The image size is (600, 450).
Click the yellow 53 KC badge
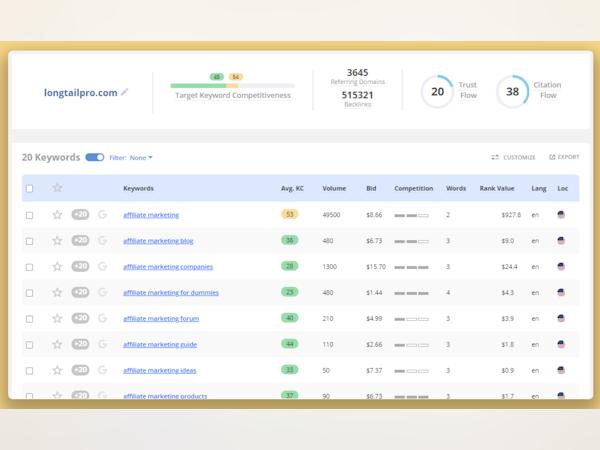(290, 214)
